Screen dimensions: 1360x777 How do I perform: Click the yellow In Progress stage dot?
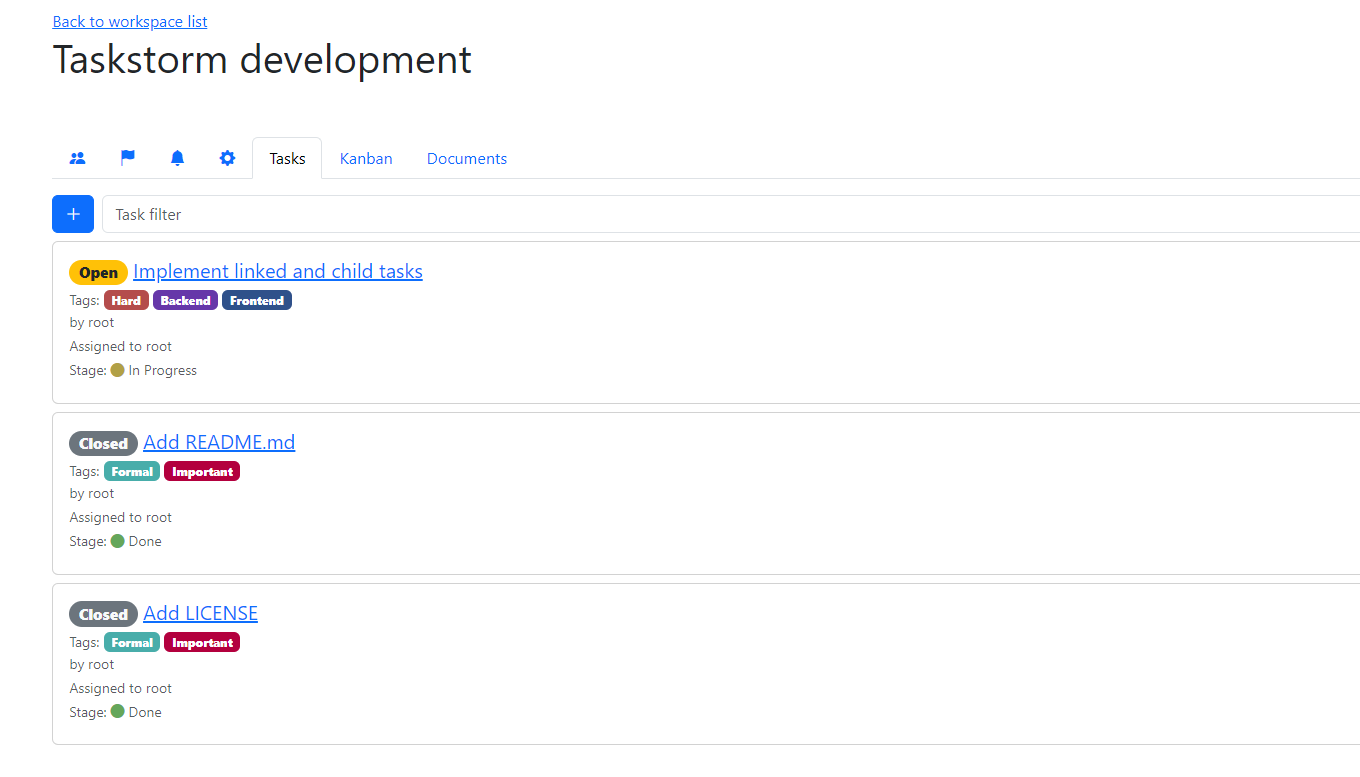pyautogui.click(x=117, y=370)
